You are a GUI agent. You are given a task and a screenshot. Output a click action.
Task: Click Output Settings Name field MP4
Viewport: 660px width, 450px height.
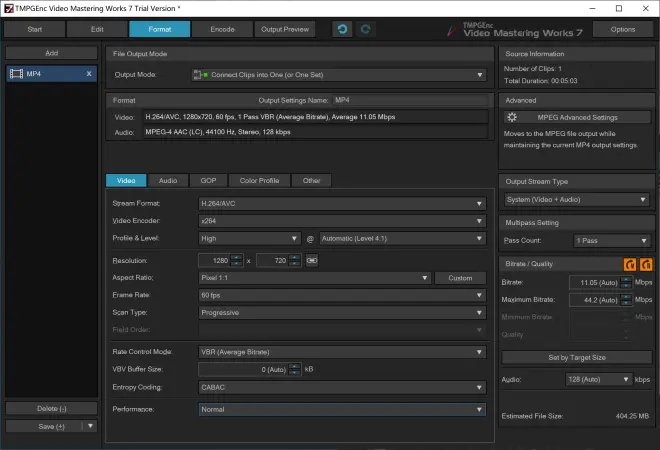(410, 100)
